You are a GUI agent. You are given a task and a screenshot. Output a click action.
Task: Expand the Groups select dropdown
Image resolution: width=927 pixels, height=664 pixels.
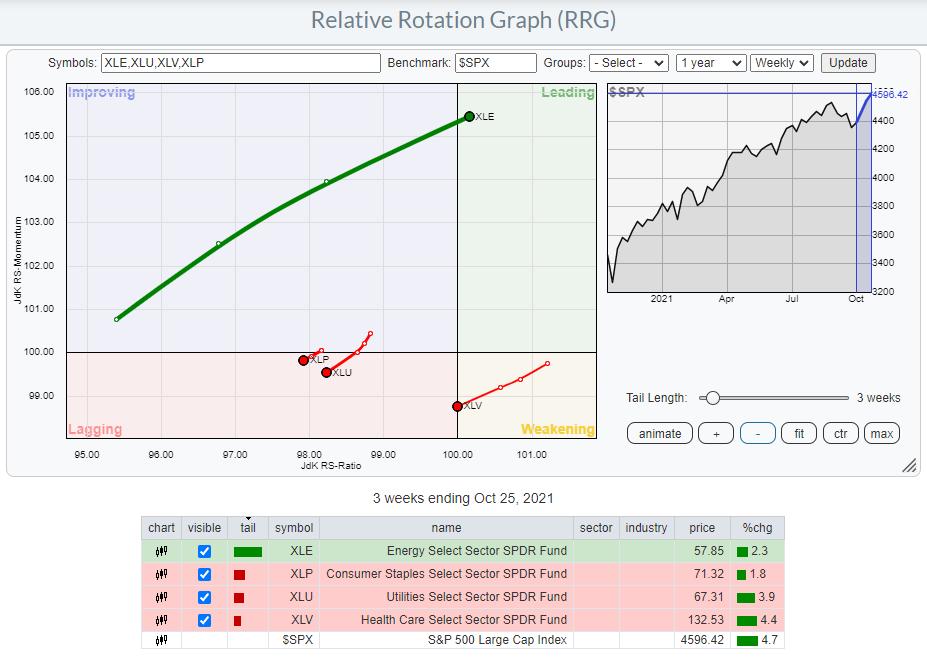click(x=628, y=62)
